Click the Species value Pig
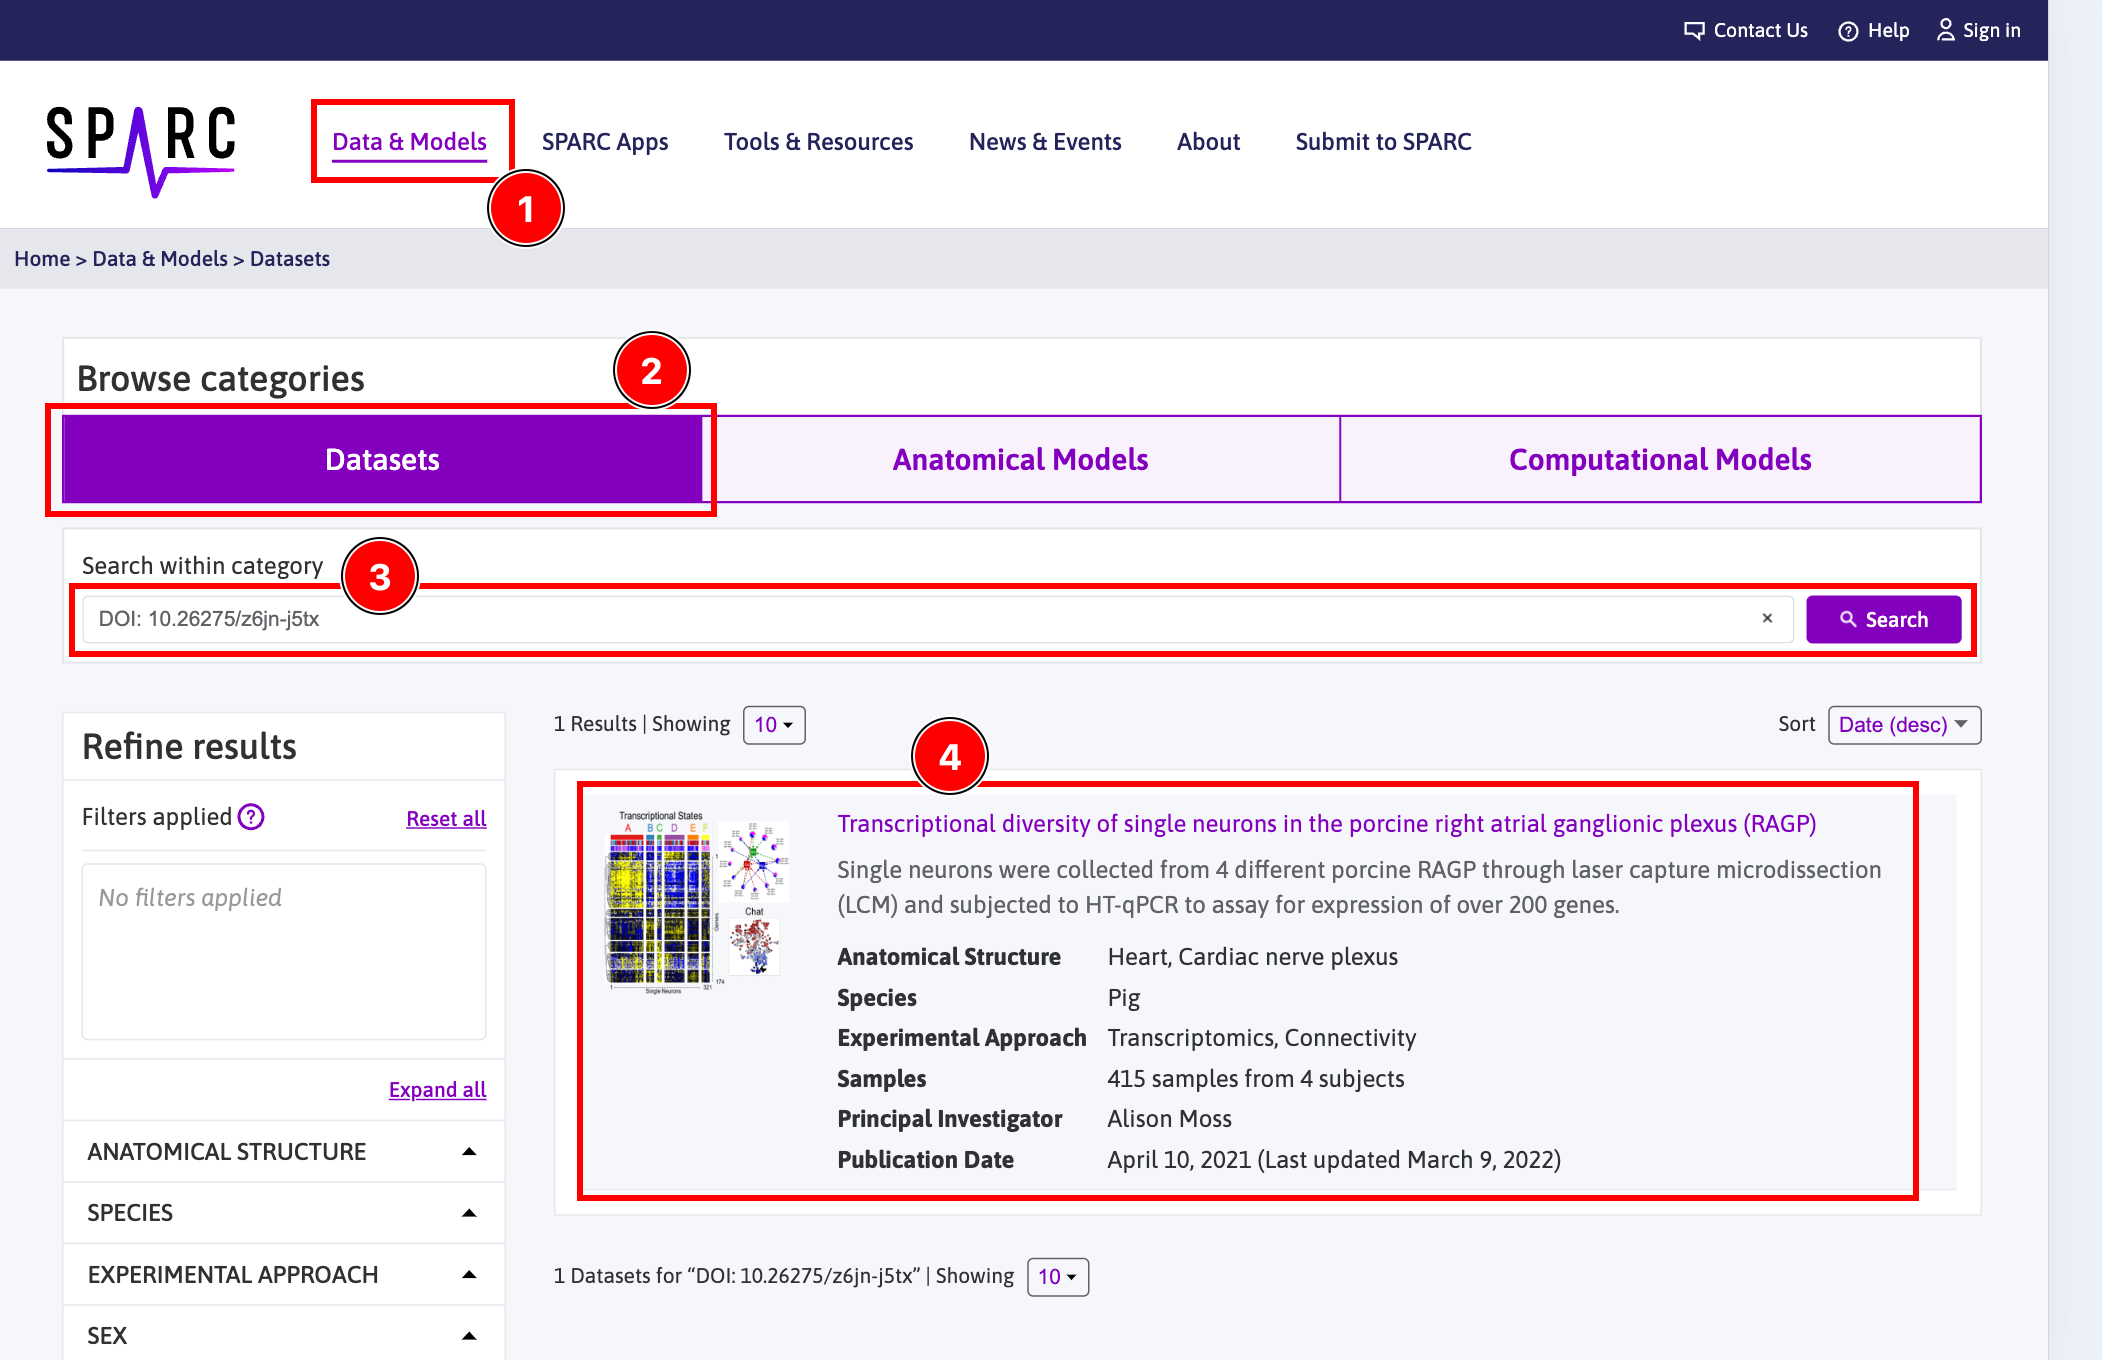This screenshot has width=2102, height=1360. coord(1124,998)
